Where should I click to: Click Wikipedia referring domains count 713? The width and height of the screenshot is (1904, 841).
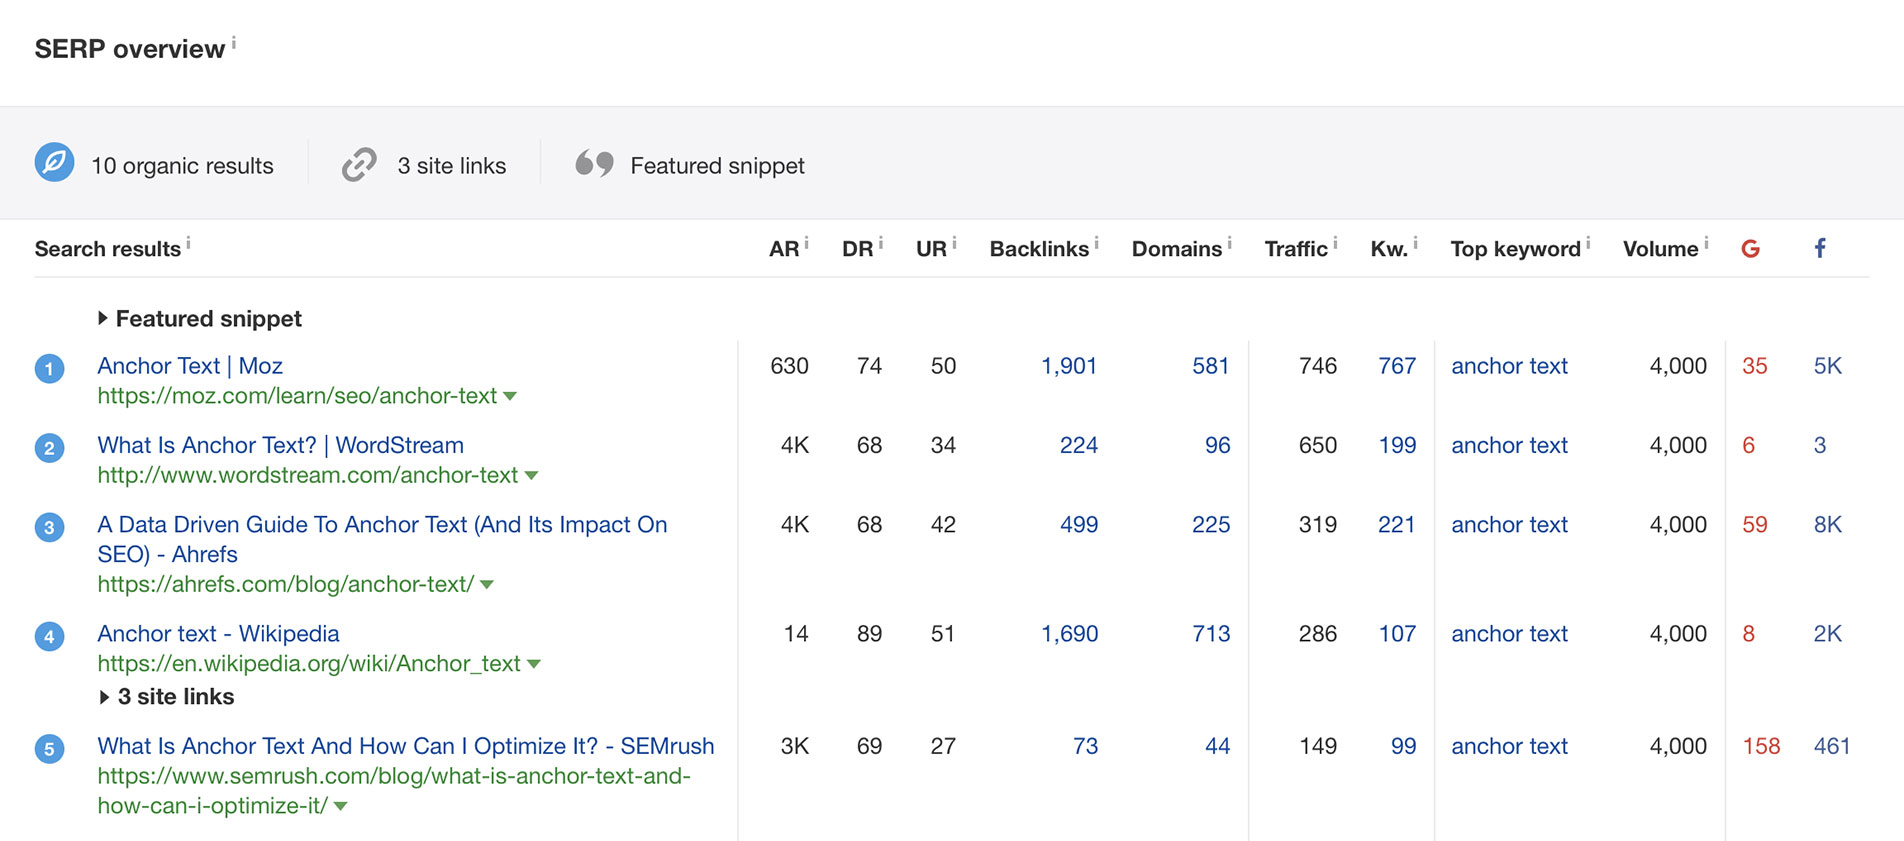click(1210, 634)
